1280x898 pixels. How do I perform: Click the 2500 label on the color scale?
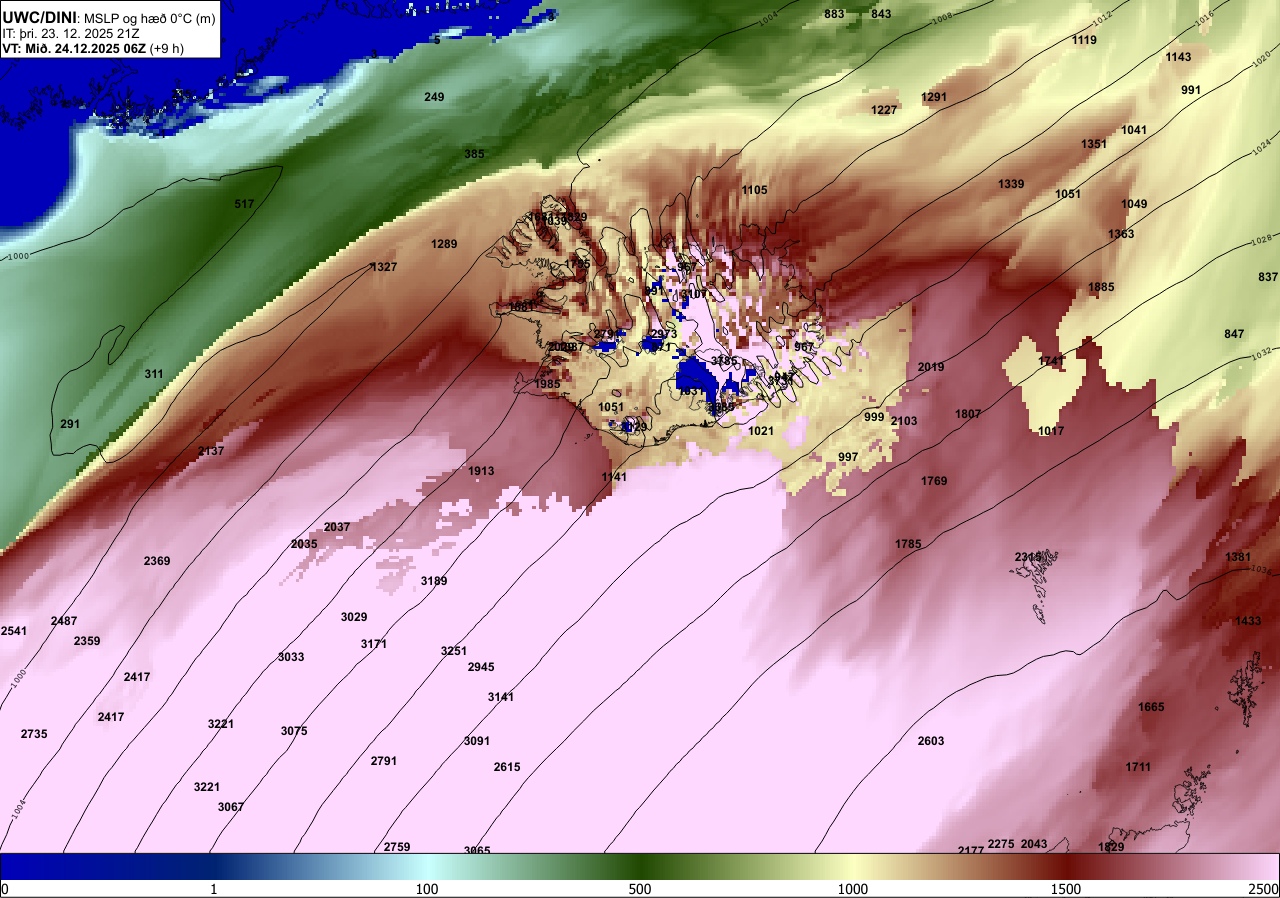(1263, 889)
